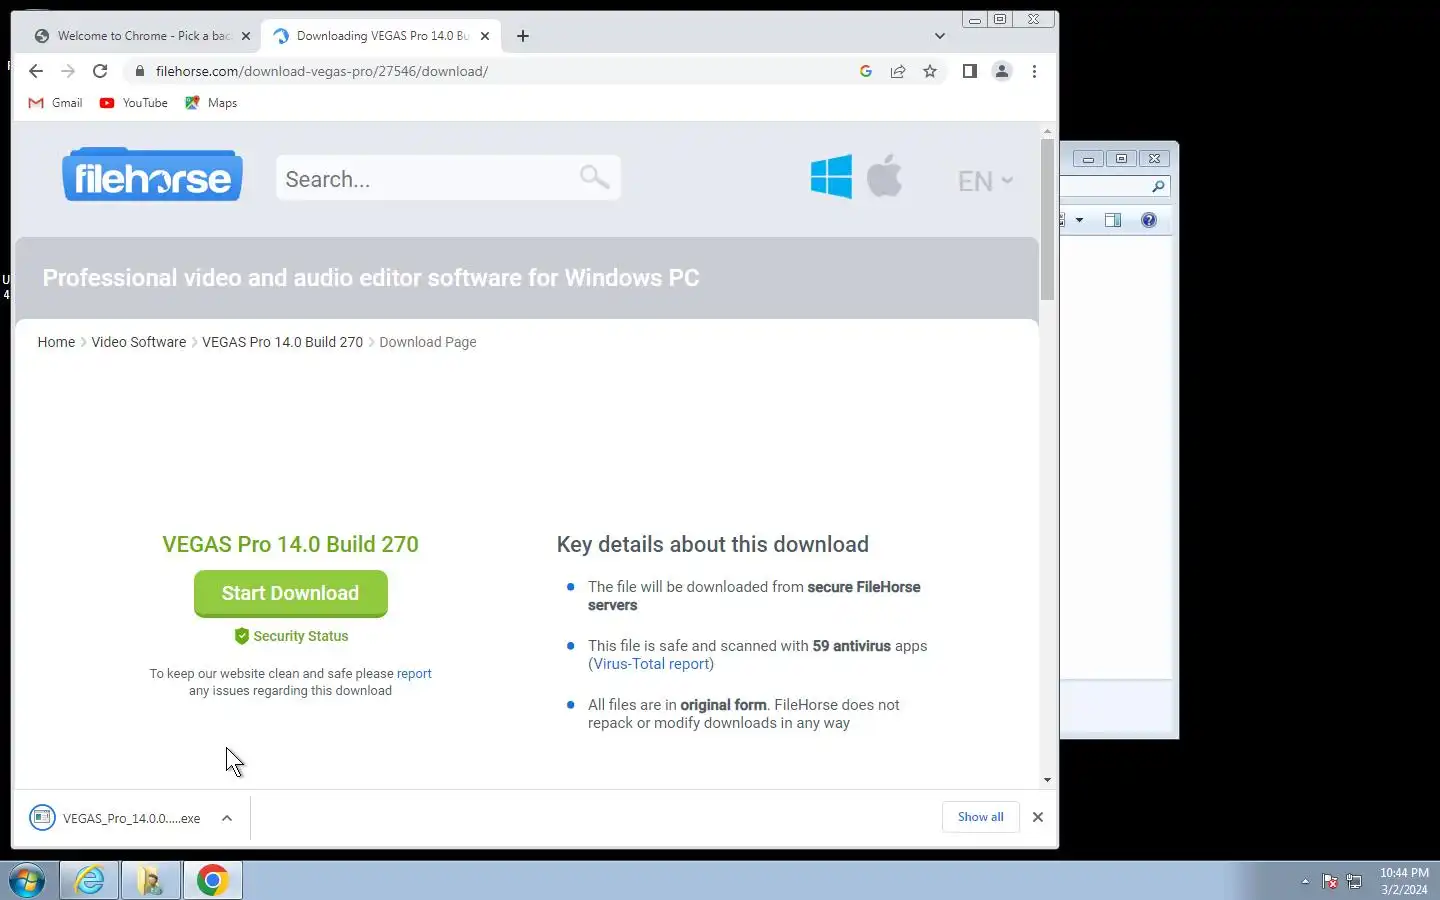Click the browser forward arrow

coord(68,71)
